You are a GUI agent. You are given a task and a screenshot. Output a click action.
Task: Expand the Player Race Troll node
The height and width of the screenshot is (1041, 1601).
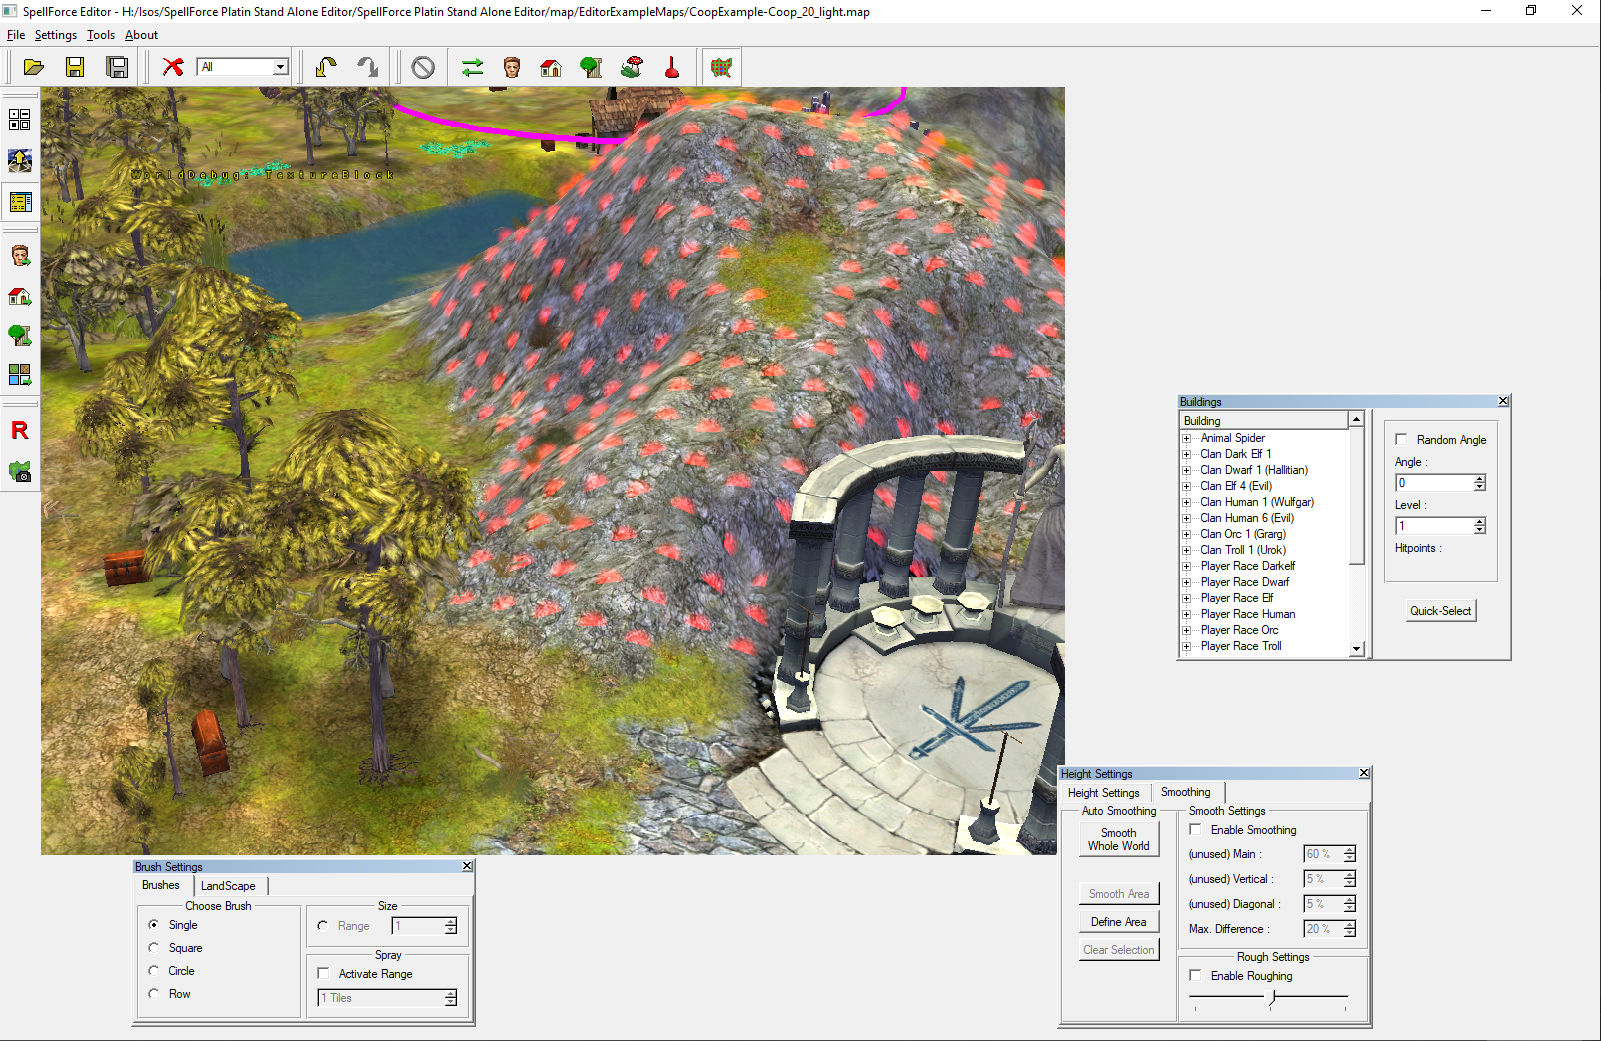[x=1187, y=646]
